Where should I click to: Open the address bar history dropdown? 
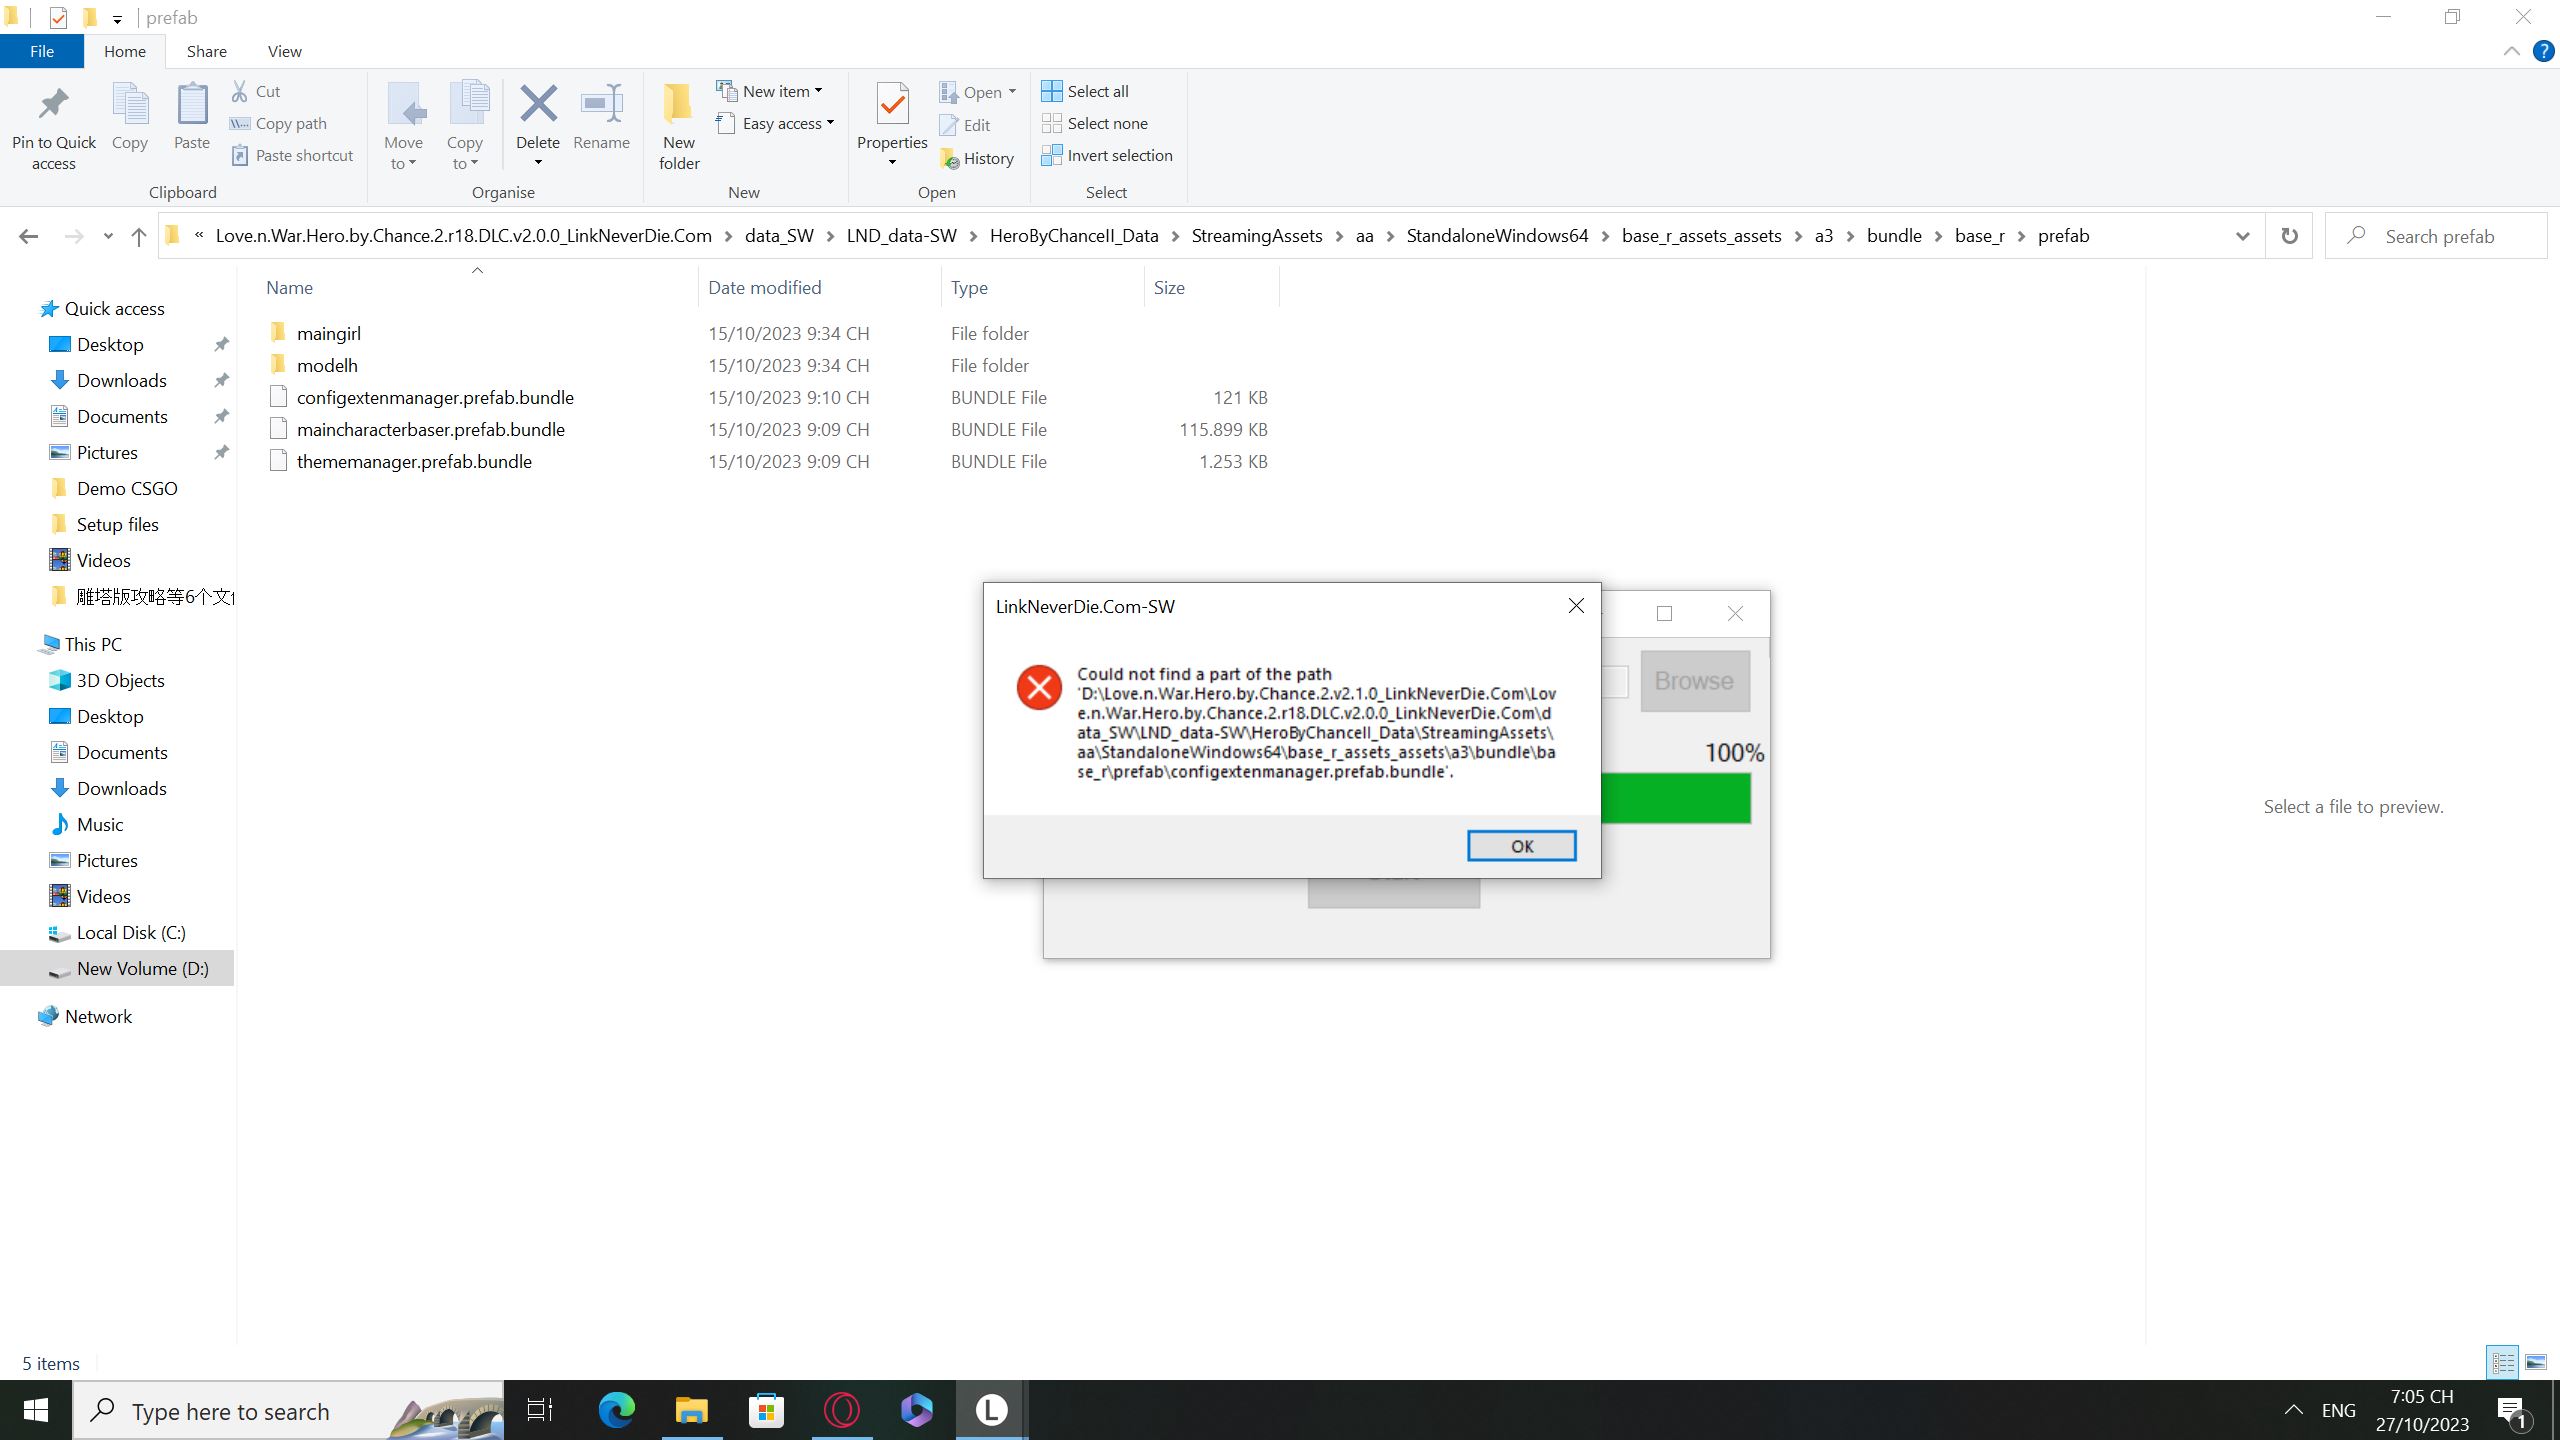2242,236
